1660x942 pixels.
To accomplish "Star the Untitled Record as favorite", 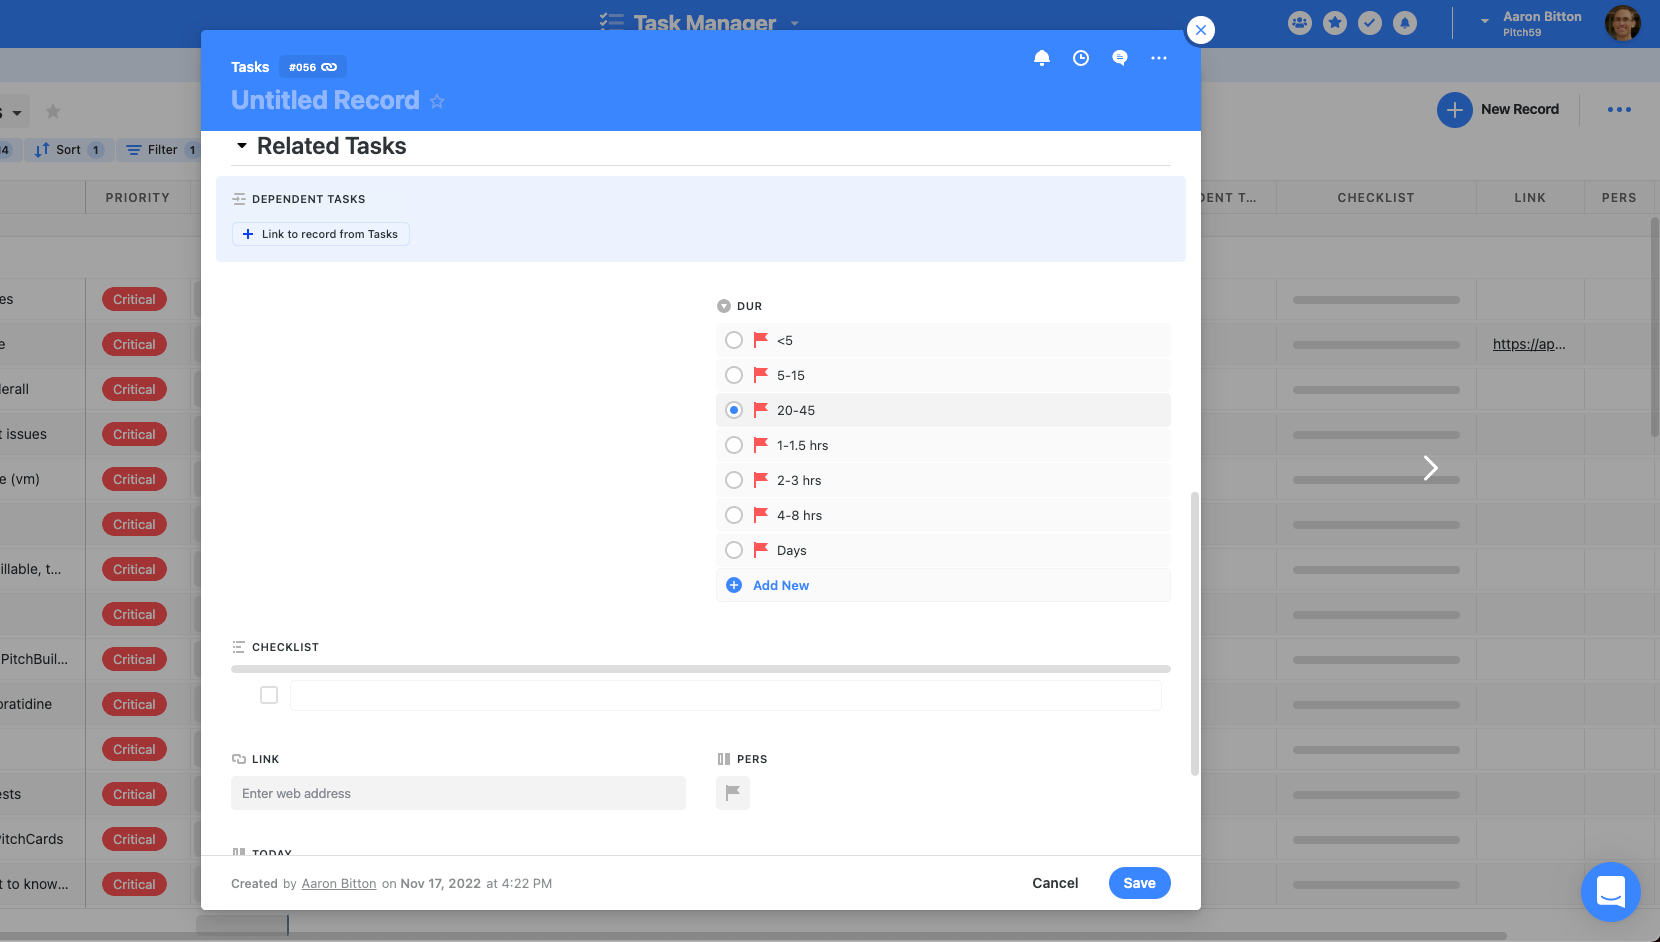I will tap(437, 101).
